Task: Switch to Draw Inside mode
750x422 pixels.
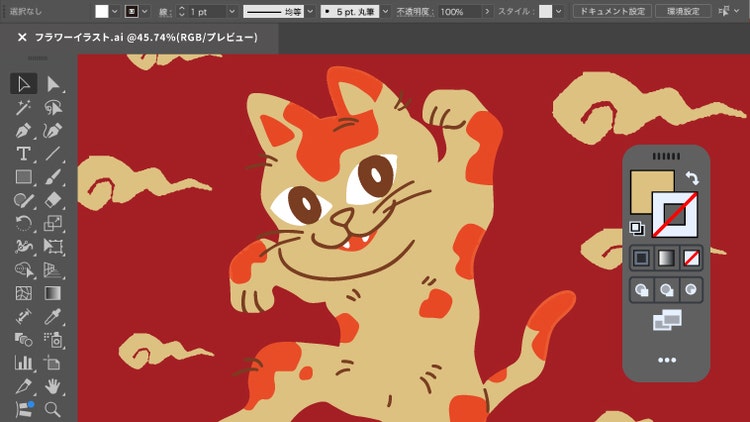Action: click(691, 289)
